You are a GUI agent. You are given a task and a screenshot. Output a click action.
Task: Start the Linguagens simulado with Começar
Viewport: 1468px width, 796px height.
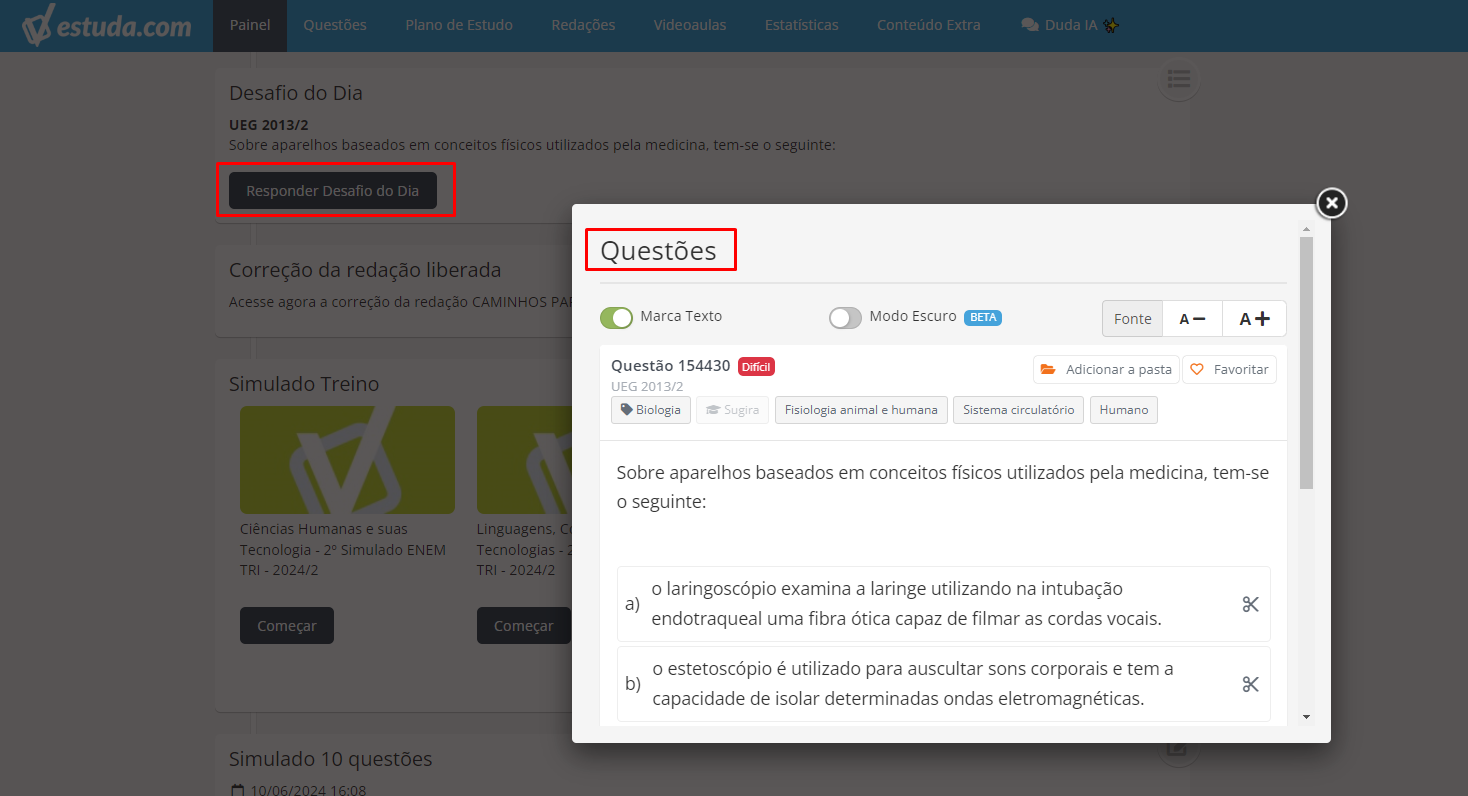tap(523, 626)
